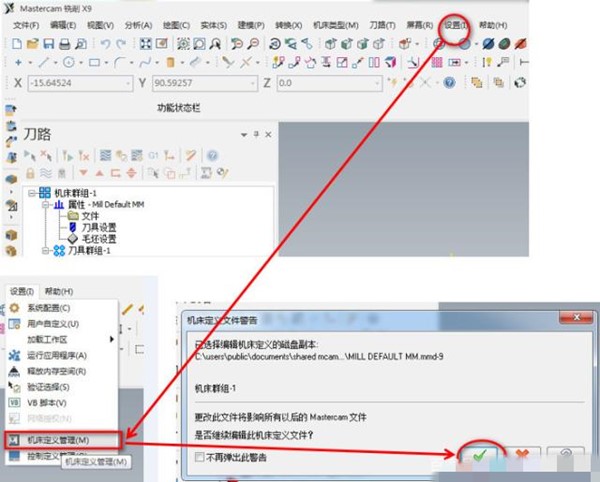Select 毛坯设置 in toolpath tree
The image size is (600, 482).
coord(99,239)
